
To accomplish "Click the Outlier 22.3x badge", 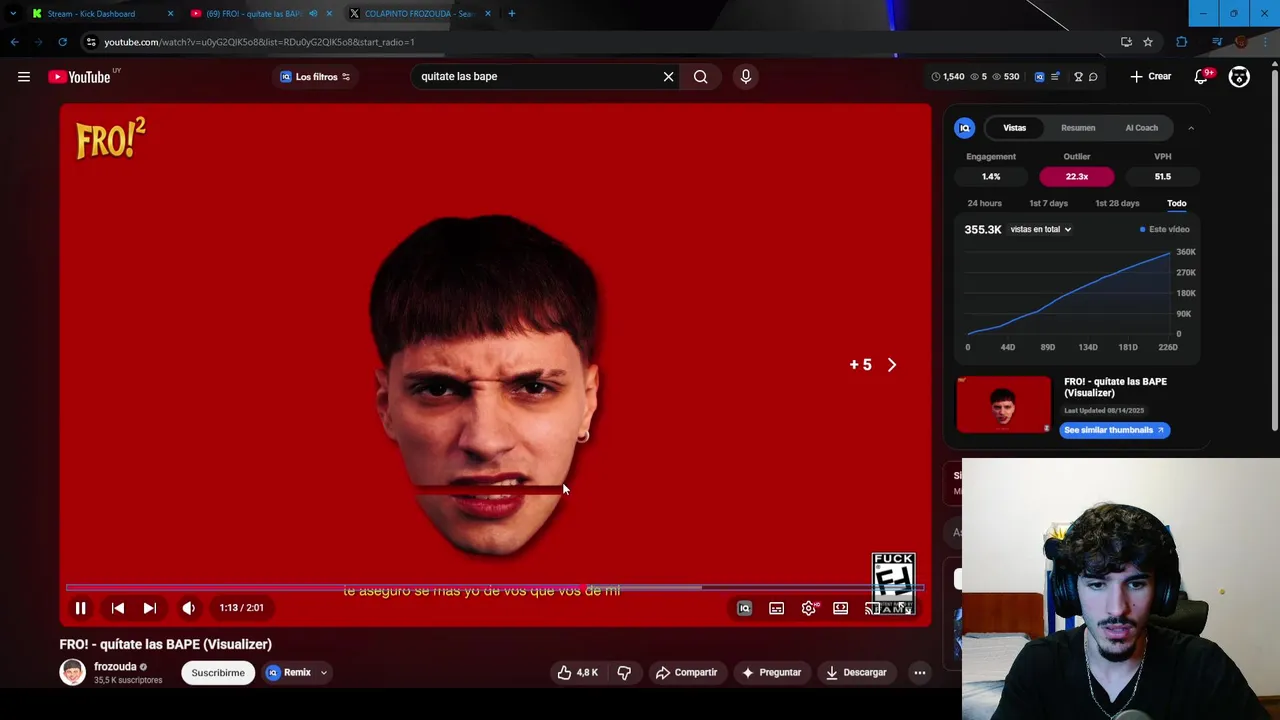I will tap(1077, 177).
